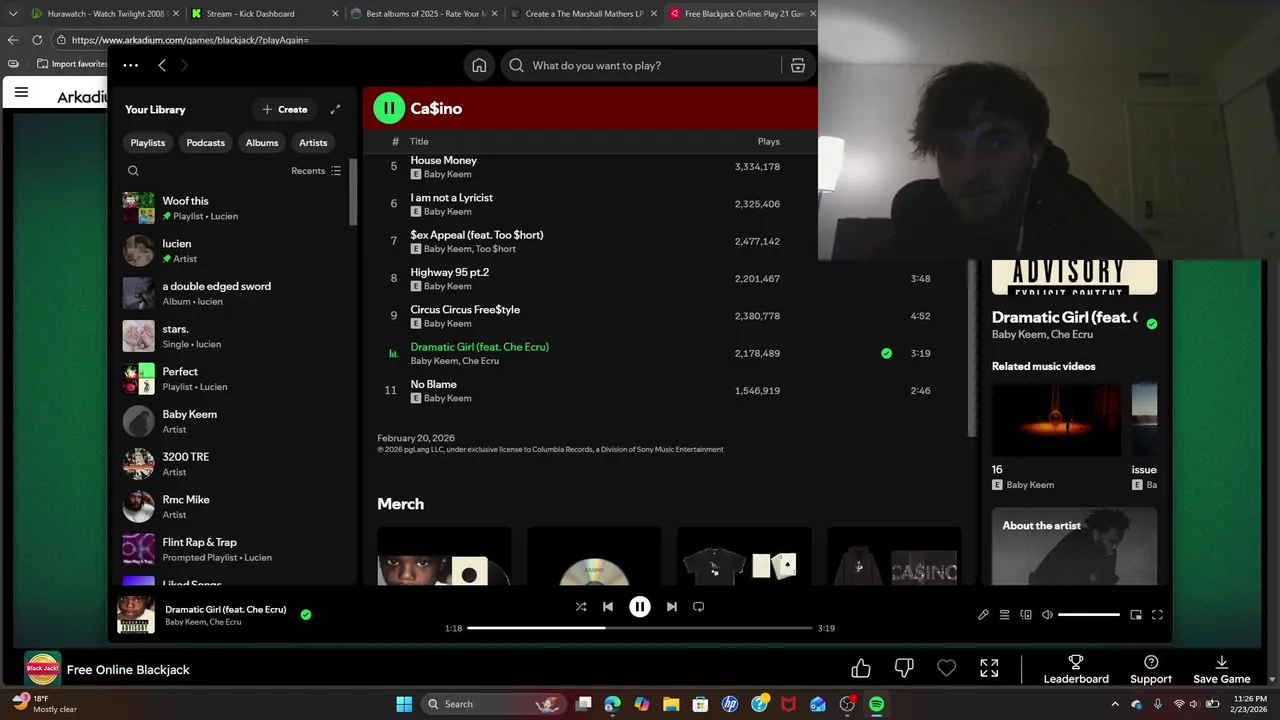Toggle saved checkmark on Dramatic Girl track row
This screenshot has height=720, width=1280.
point(886,353)
